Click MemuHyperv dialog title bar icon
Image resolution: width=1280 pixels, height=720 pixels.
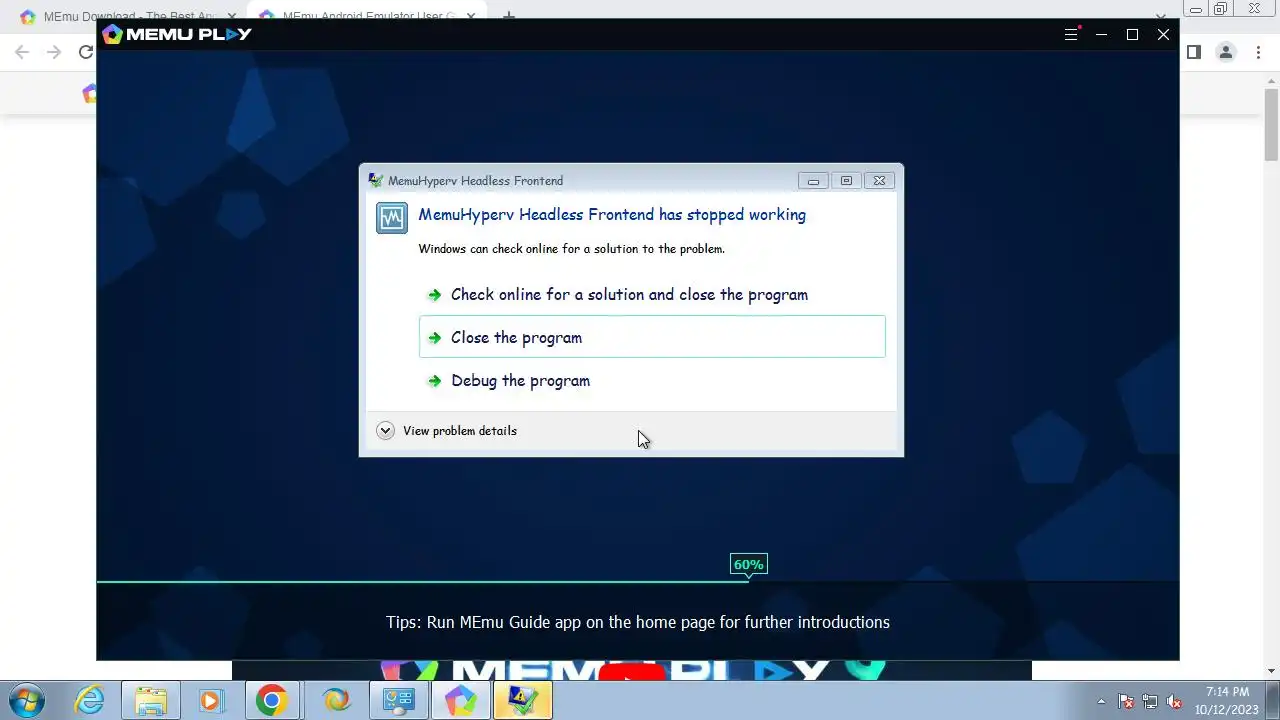tap(376, 181)
